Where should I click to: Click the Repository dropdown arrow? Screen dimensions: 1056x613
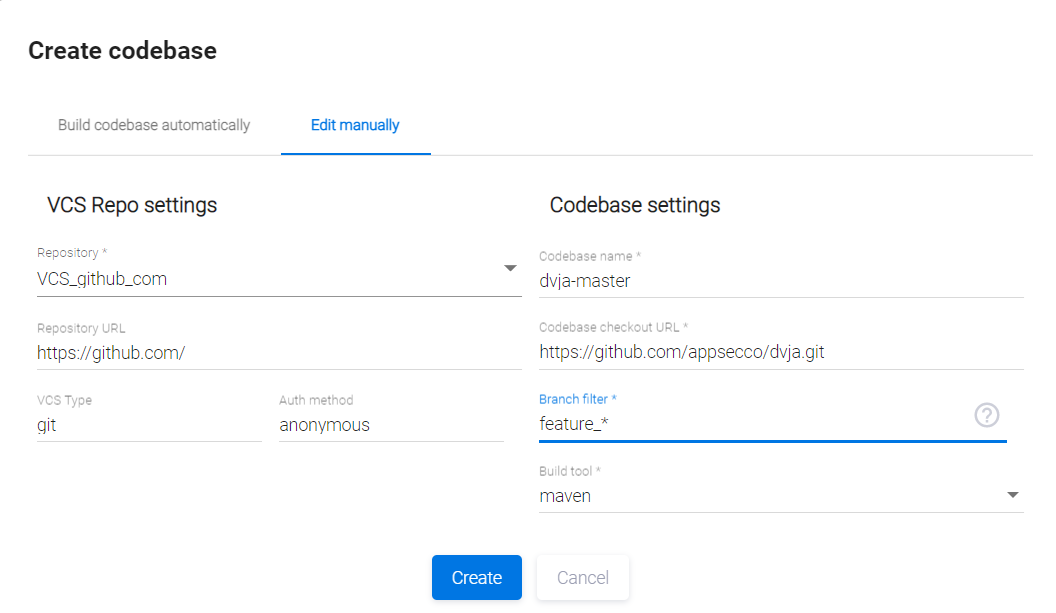click(x=510, y=268)
